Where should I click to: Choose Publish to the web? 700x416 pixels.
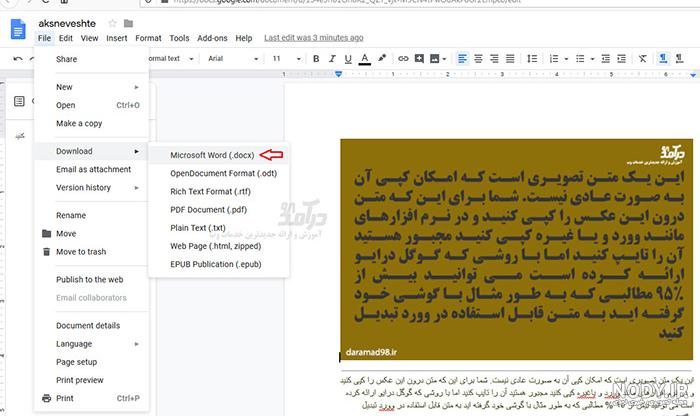[x=91, y=280]
